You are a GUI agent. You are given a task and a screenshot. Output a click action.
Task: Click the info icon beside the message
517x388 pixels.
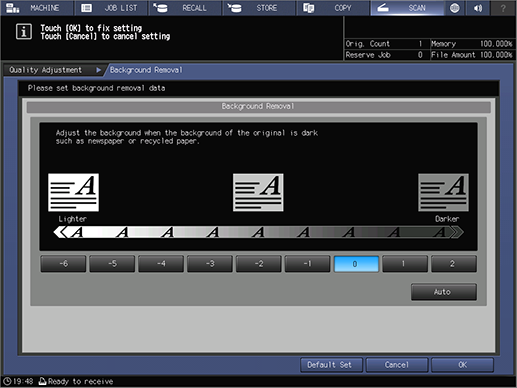(24, 32)
